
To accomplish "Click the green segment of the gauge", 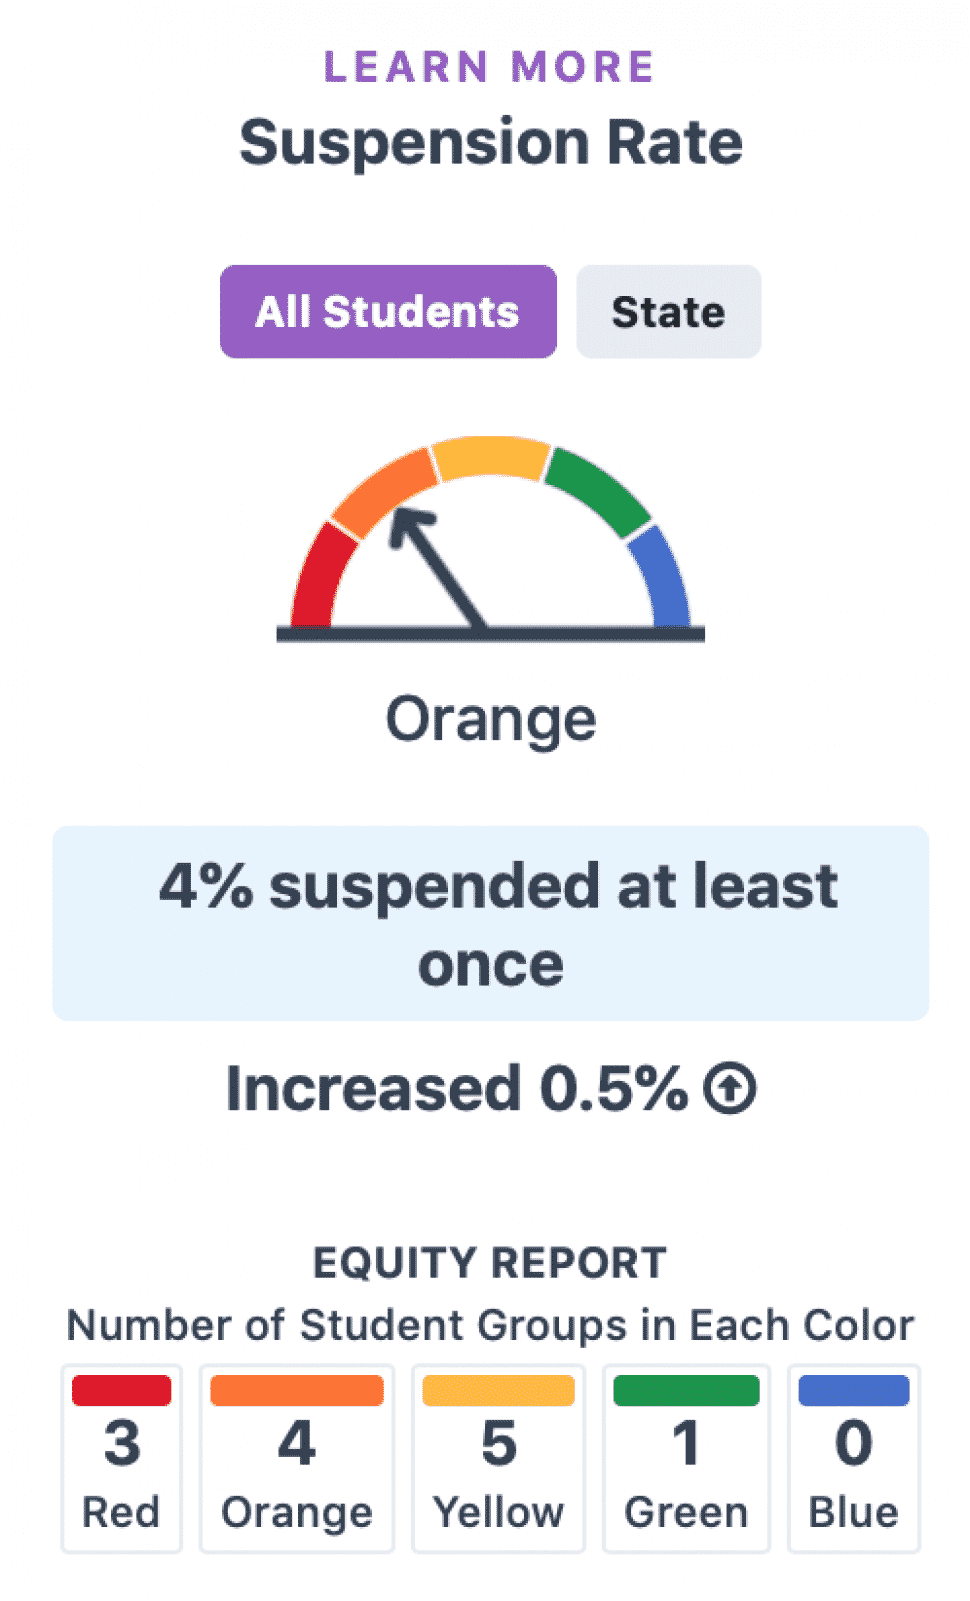I will pyautogui.click(x=599, y=491).
